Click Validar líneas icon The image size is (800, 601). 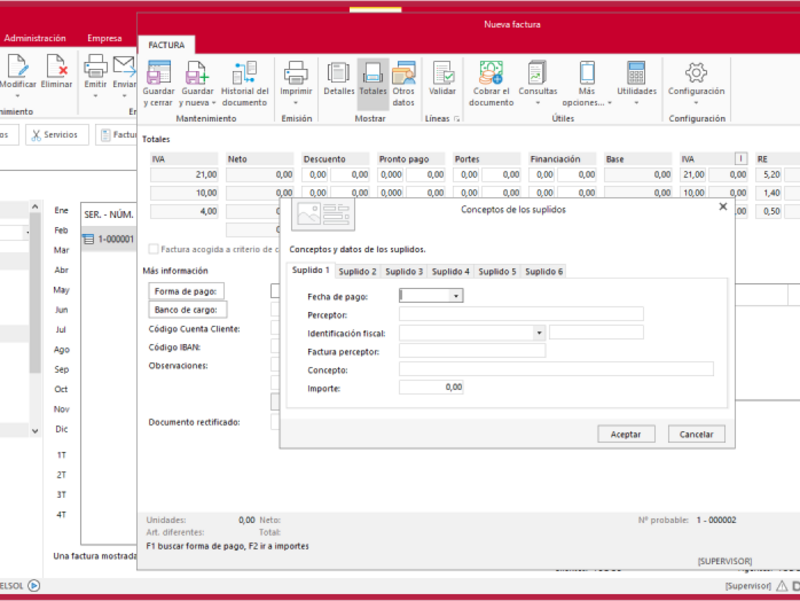442,74
